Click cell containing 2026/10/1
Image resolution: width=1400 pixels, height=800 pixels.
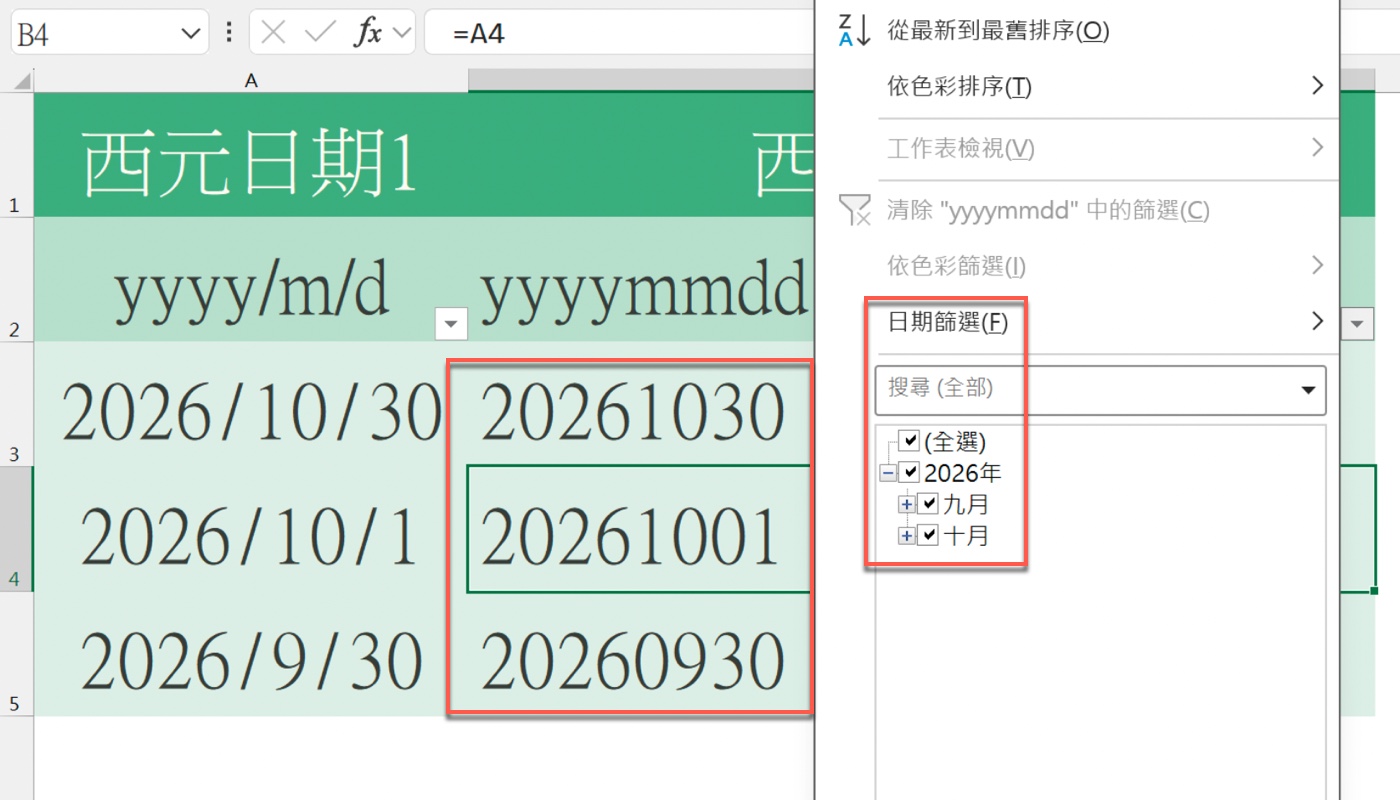click(x=251, y=529)
